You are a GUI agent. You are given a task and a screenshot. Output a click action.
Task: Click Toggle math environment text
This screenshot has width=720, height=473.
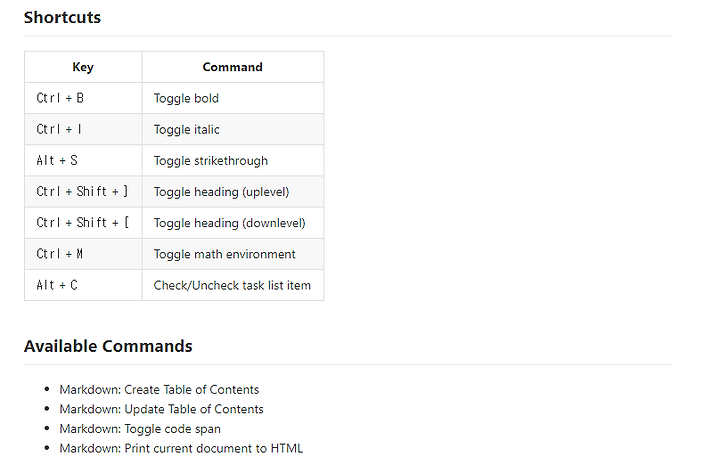(225, 254)
